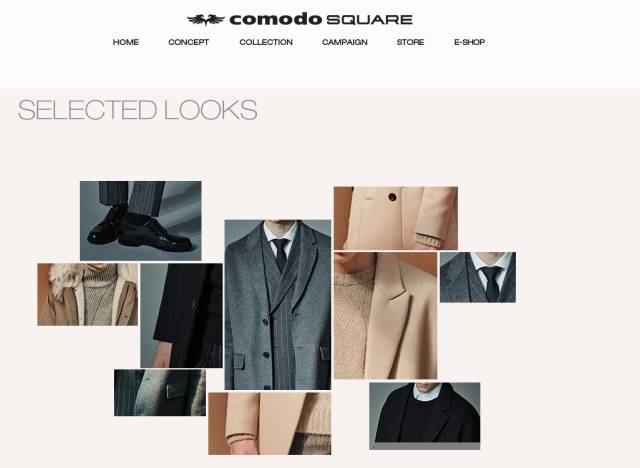Open the COLLECTION menu
The image size is (640, 468).
pos(266,42)
